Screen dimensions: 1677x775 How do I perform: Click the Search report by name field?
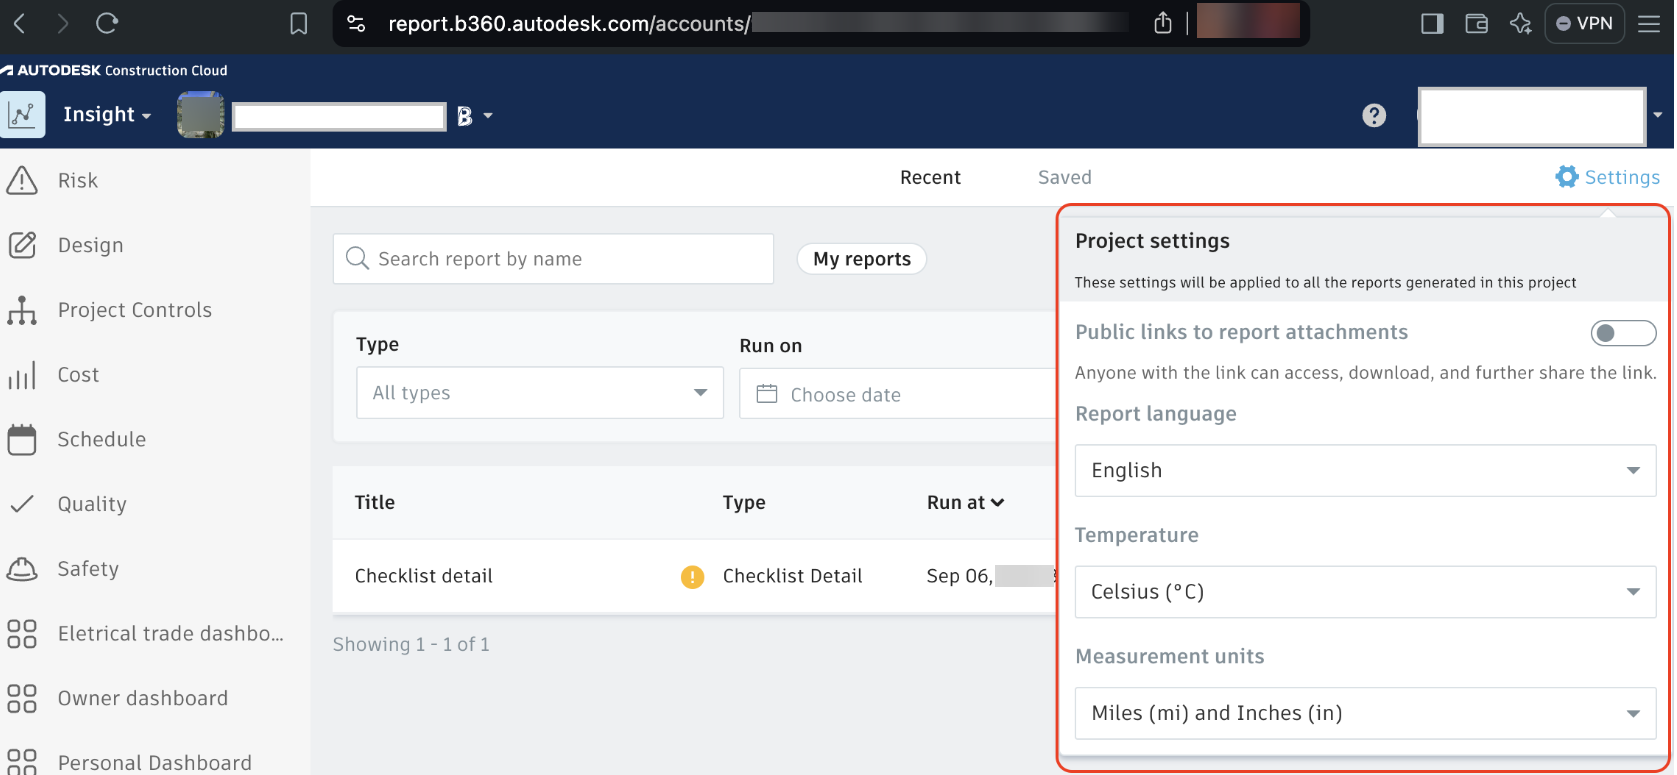[x=553, y=259]
